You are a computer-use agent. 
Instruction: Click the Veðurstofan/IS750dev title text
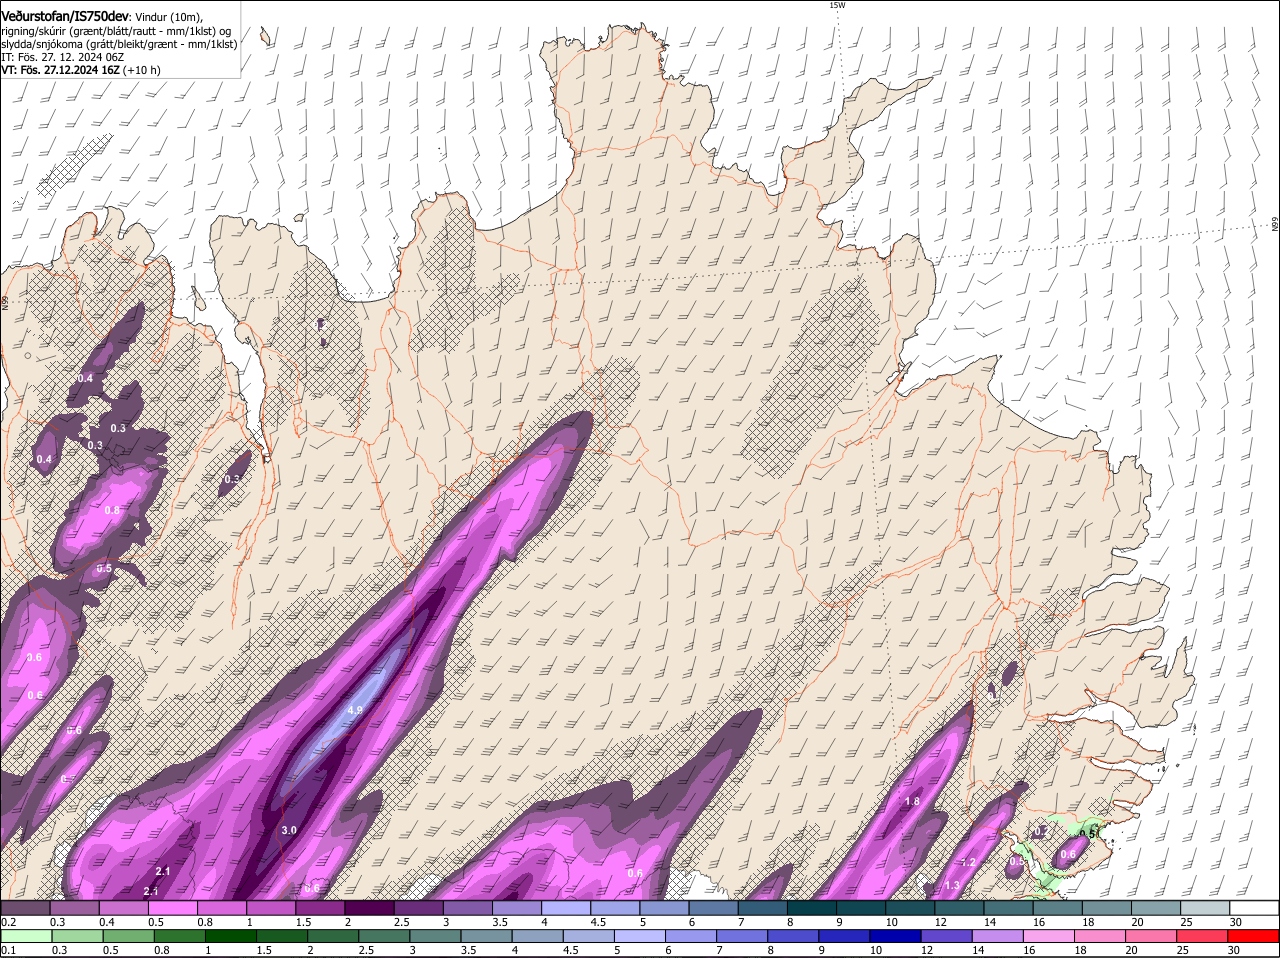point(65,16)
